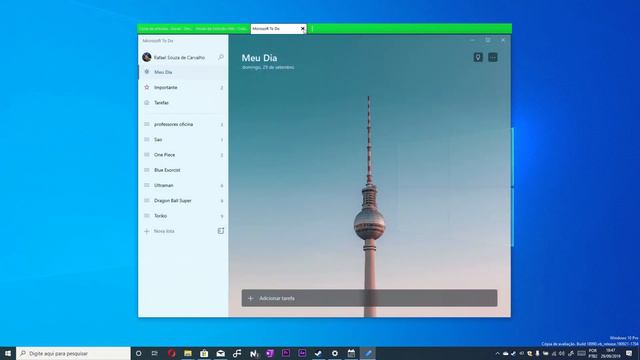This screenshot has width=640, height=360.
Task: Open the Mail app from the taskbar
Action: coord(220,353)
